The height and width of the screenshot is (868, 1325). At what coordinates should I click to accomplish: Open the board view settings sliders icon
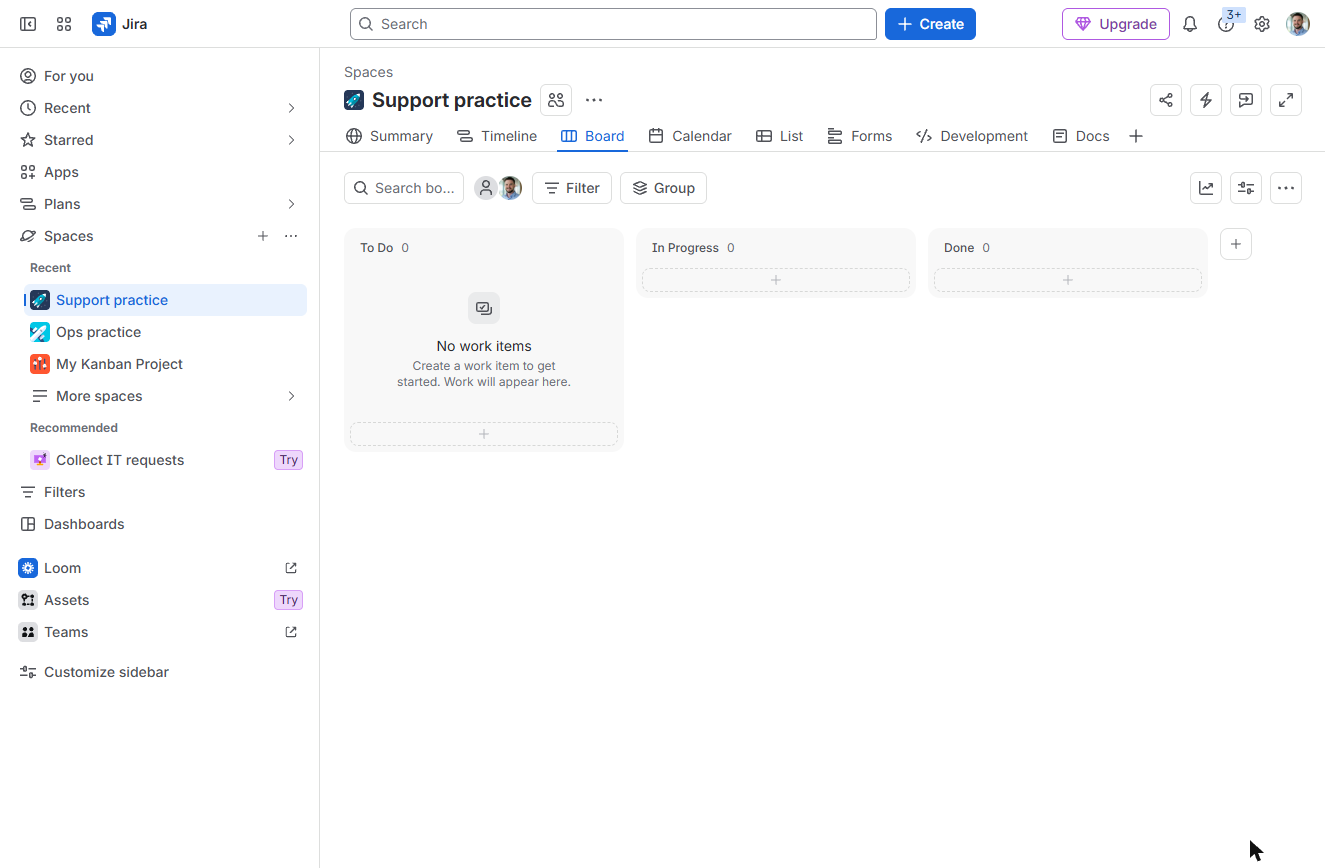tap(1246, 188)
